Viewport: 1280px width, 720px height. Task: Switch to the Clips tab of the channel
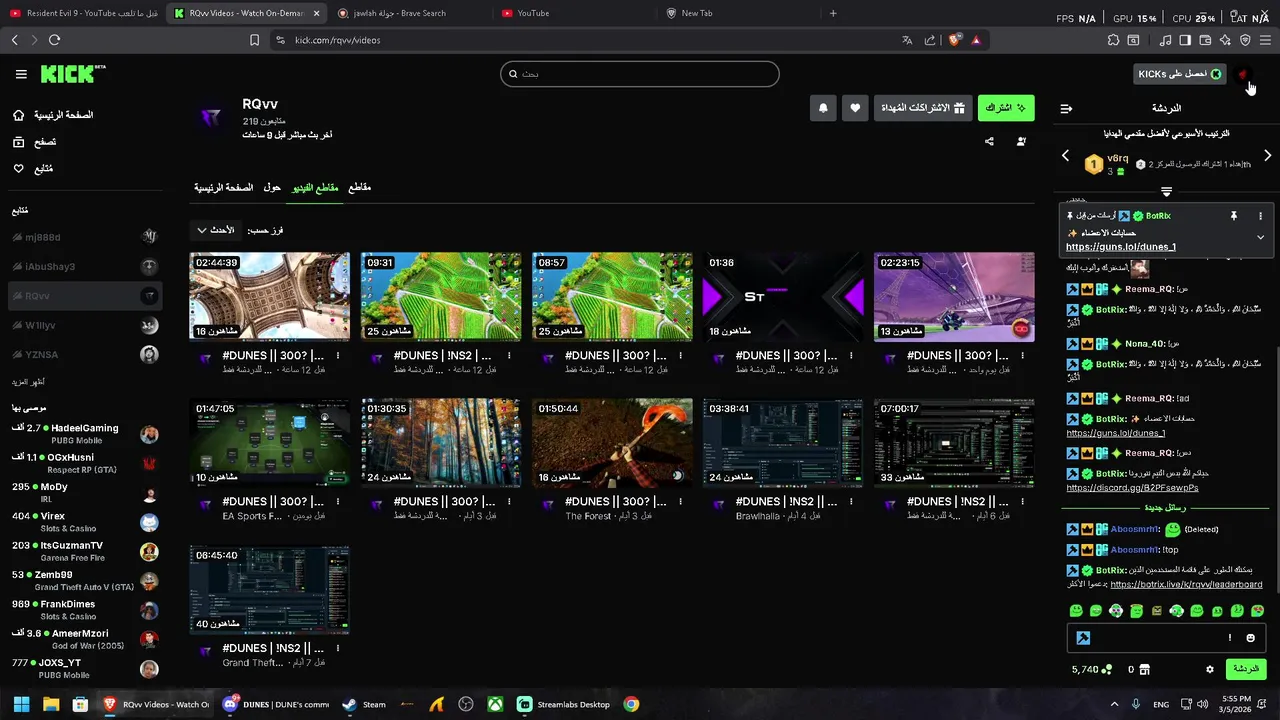click(x=359, y=187)
